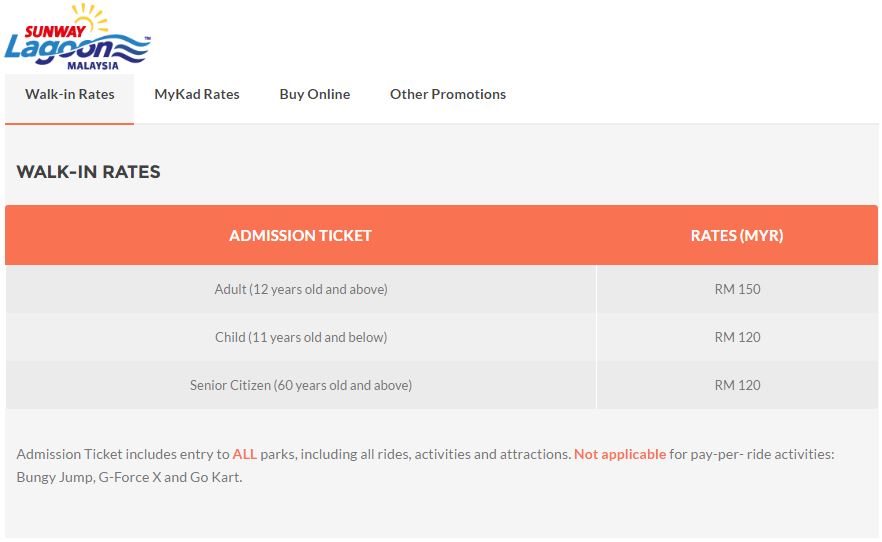Click the blue waves in the Lagoon logo
The image size is (882, 542).
click(131, 49)
